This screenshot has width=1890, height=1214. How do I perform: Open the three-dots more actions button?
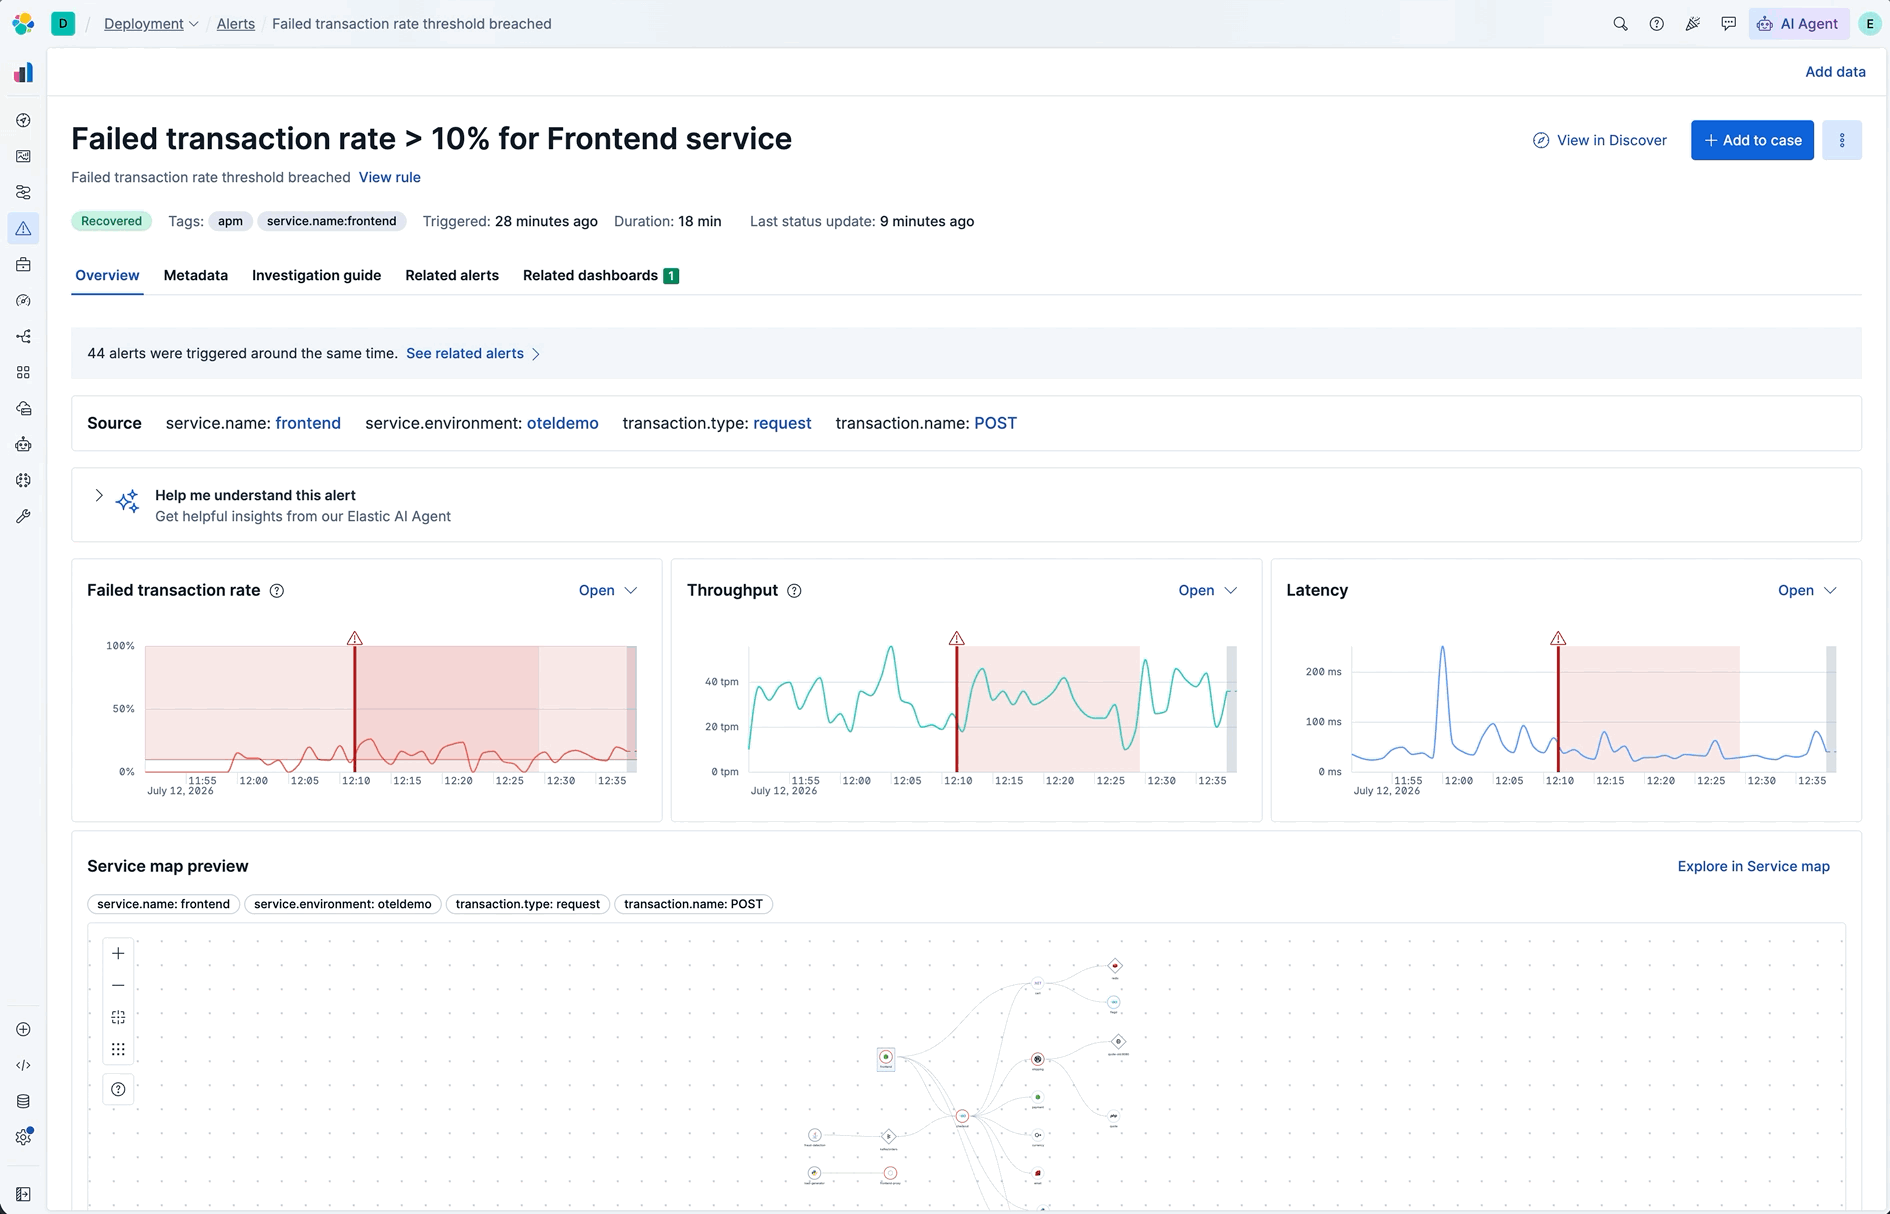pyautogui.click(x=1841, y=140)
